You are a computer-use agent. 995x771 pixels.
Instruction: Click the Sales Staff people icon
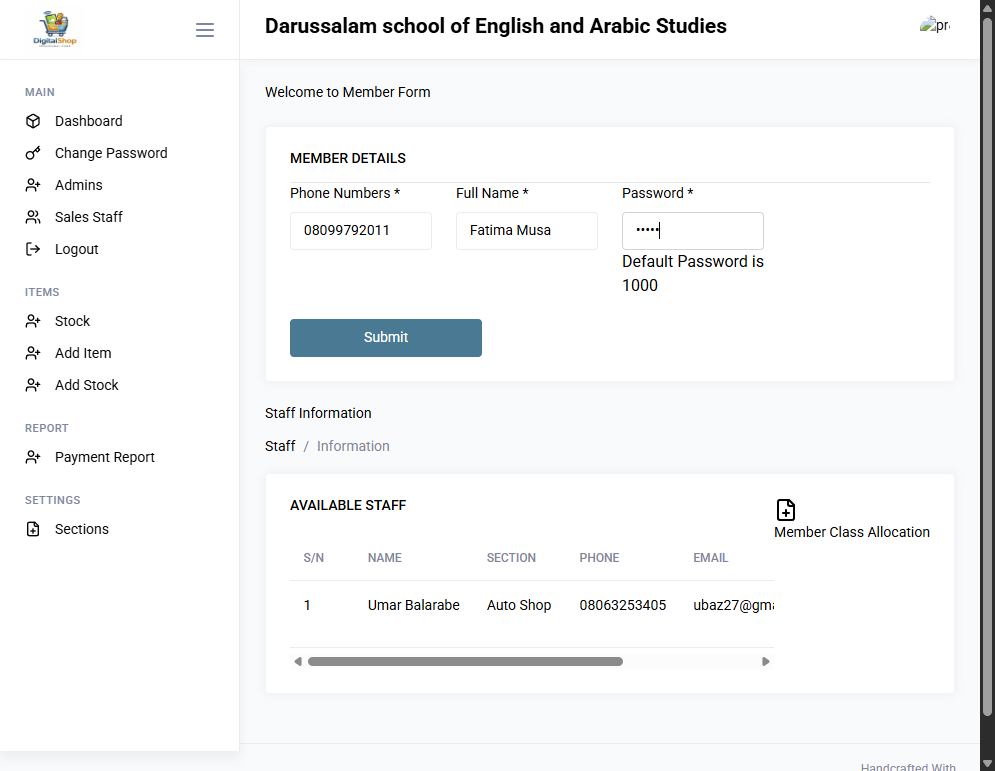(33, 217)
